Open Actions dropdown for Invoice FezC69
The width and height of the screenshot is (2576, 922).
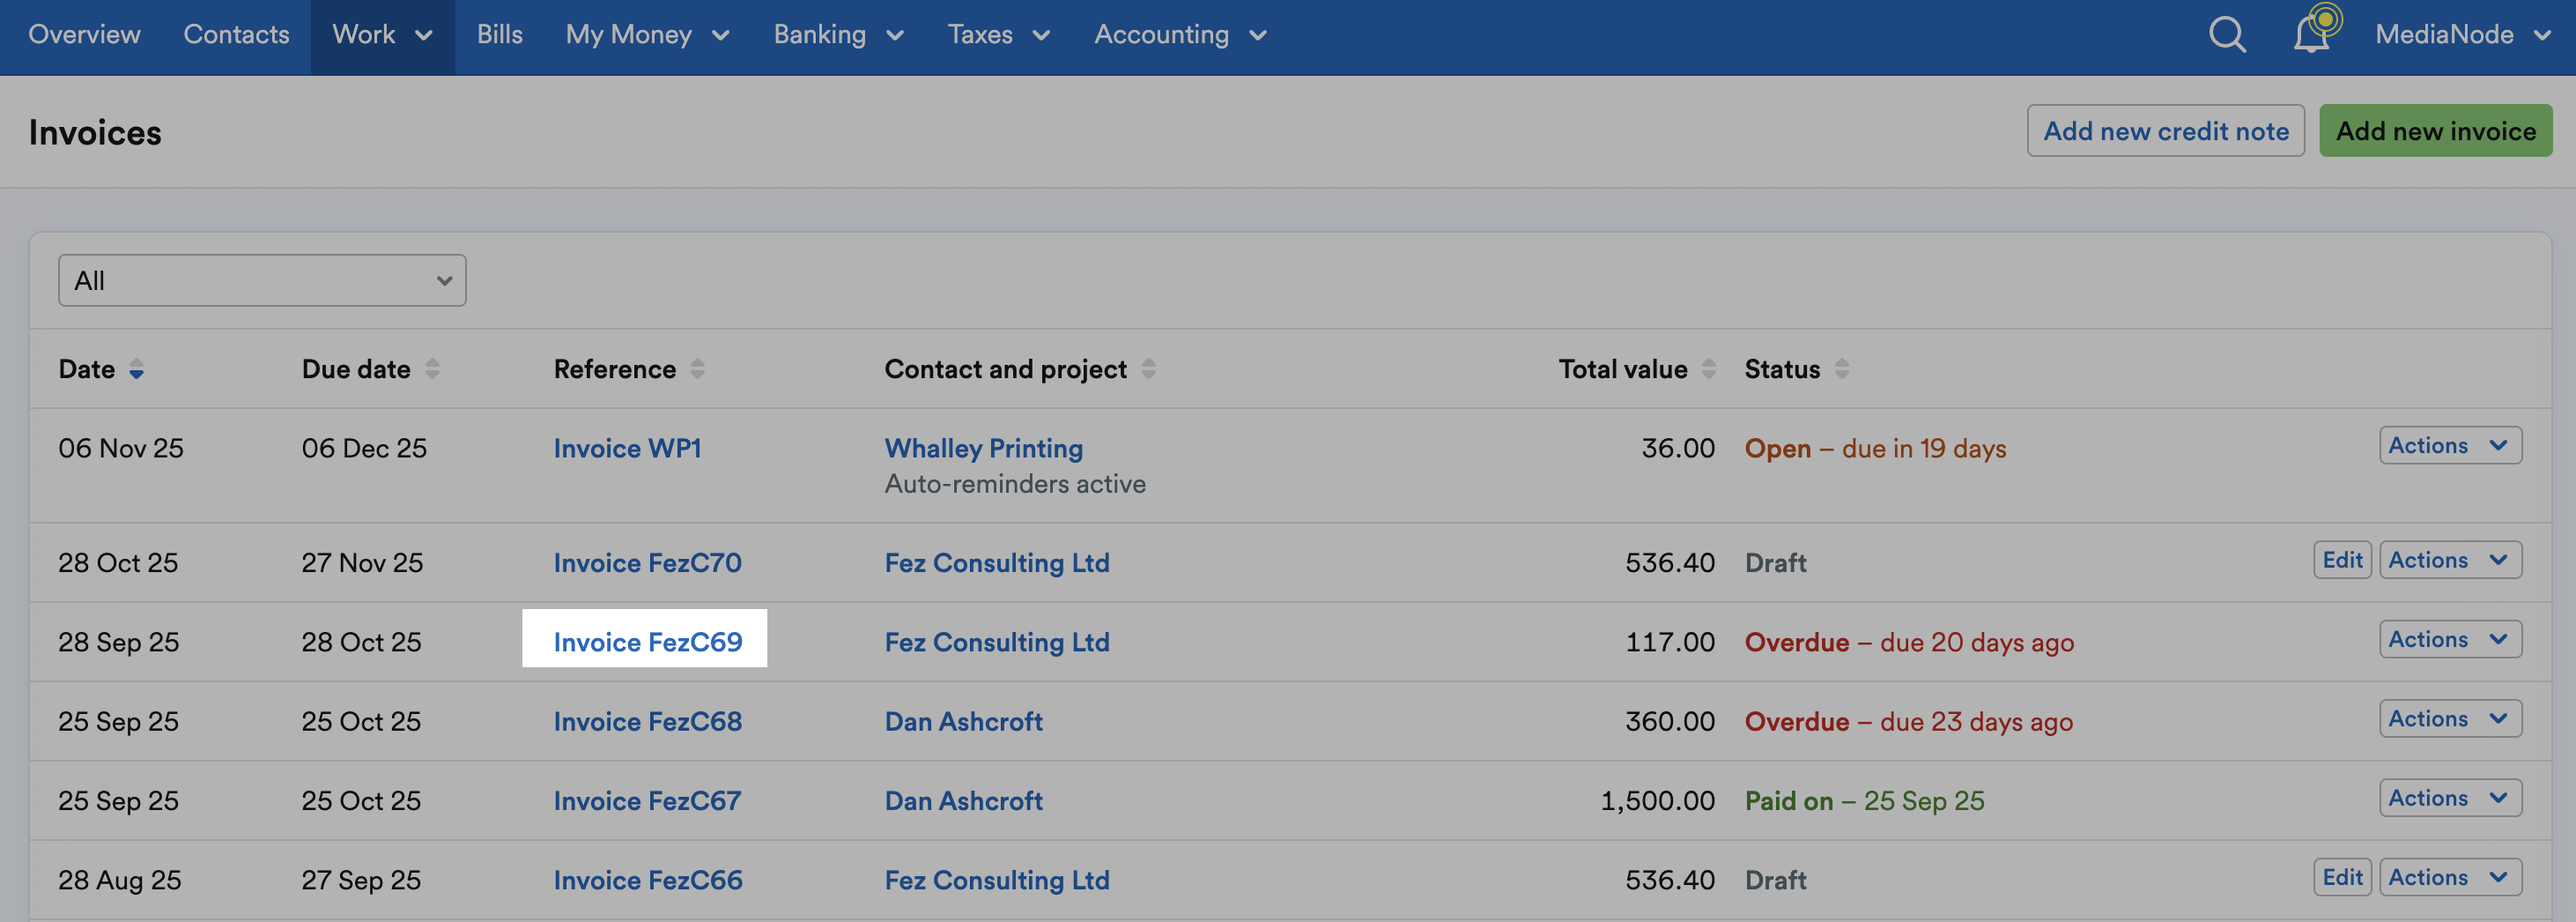[x=2450, y=639]
